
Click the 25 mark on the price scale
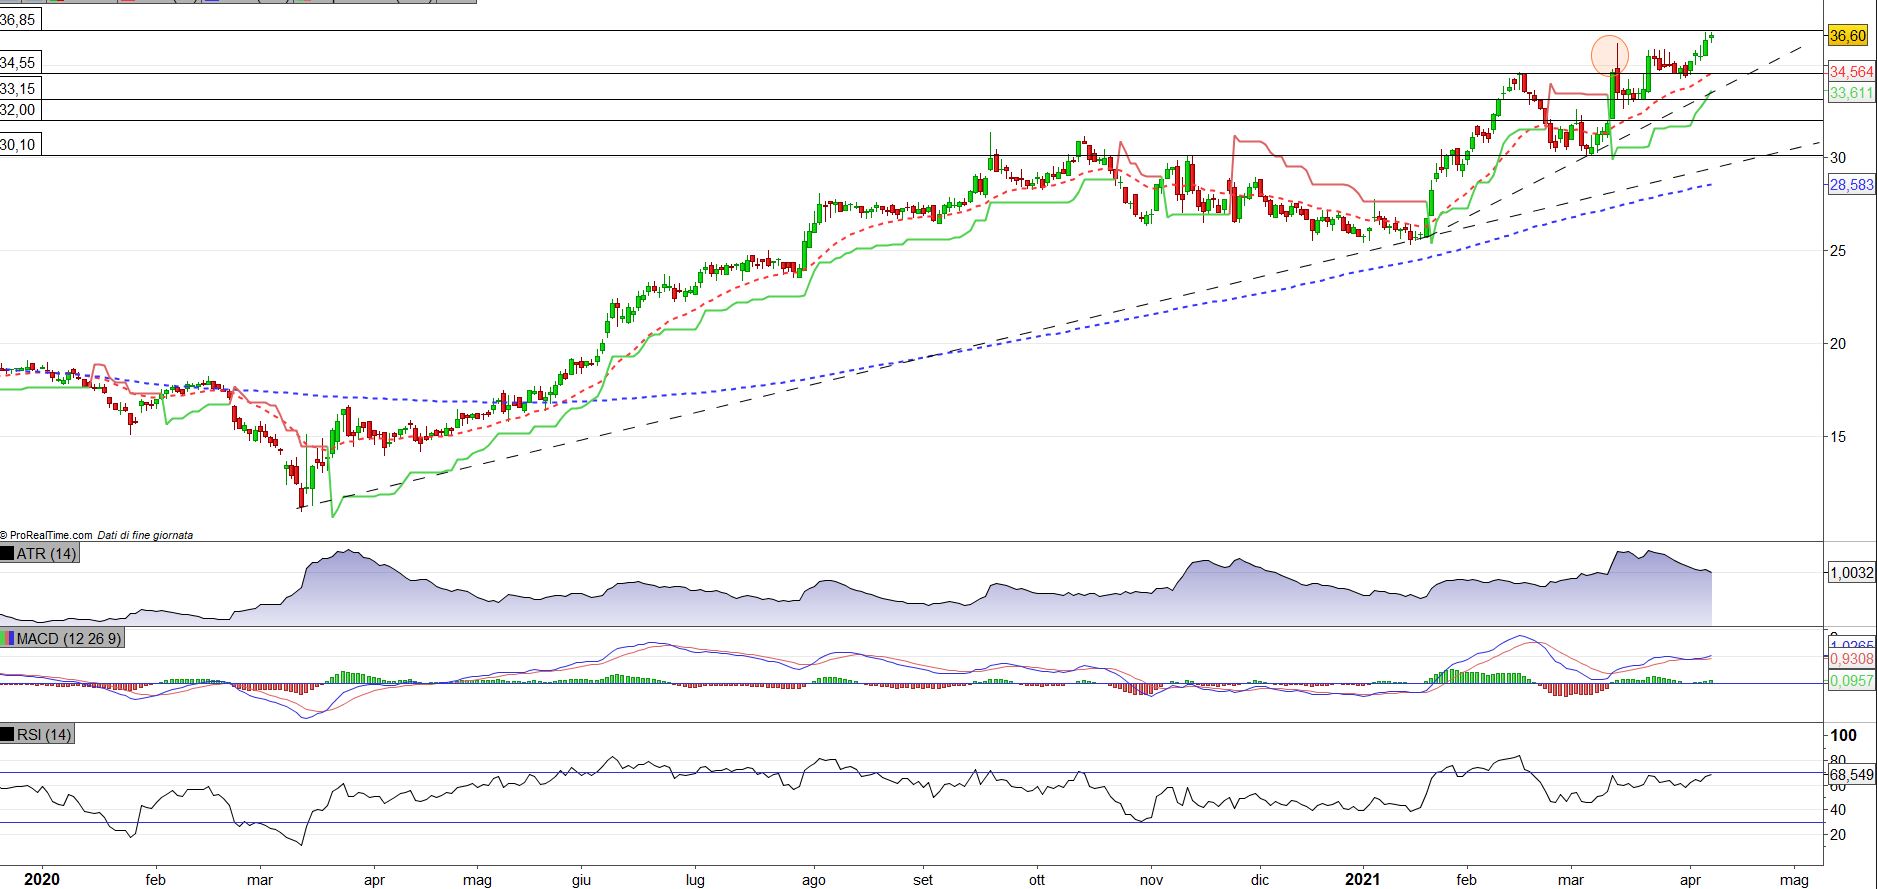click(1838, 251)
